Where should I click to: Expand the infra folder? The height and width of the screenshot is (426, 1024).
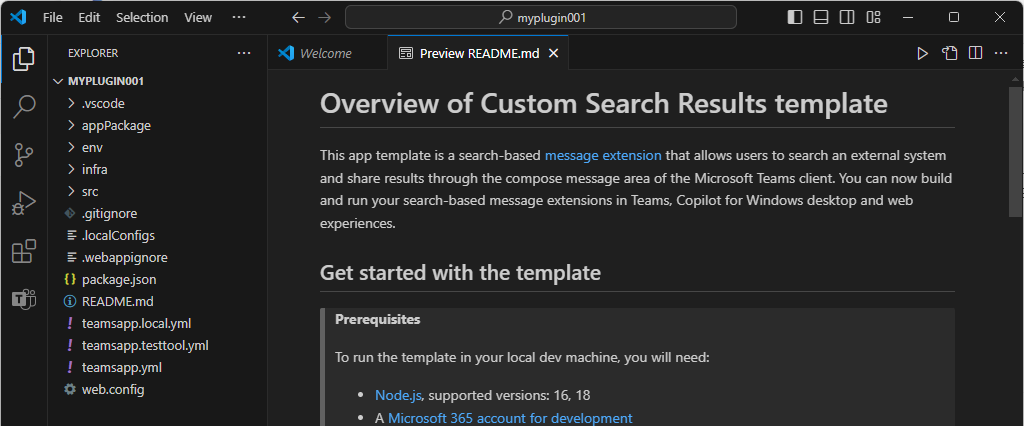tap(157, 170)
